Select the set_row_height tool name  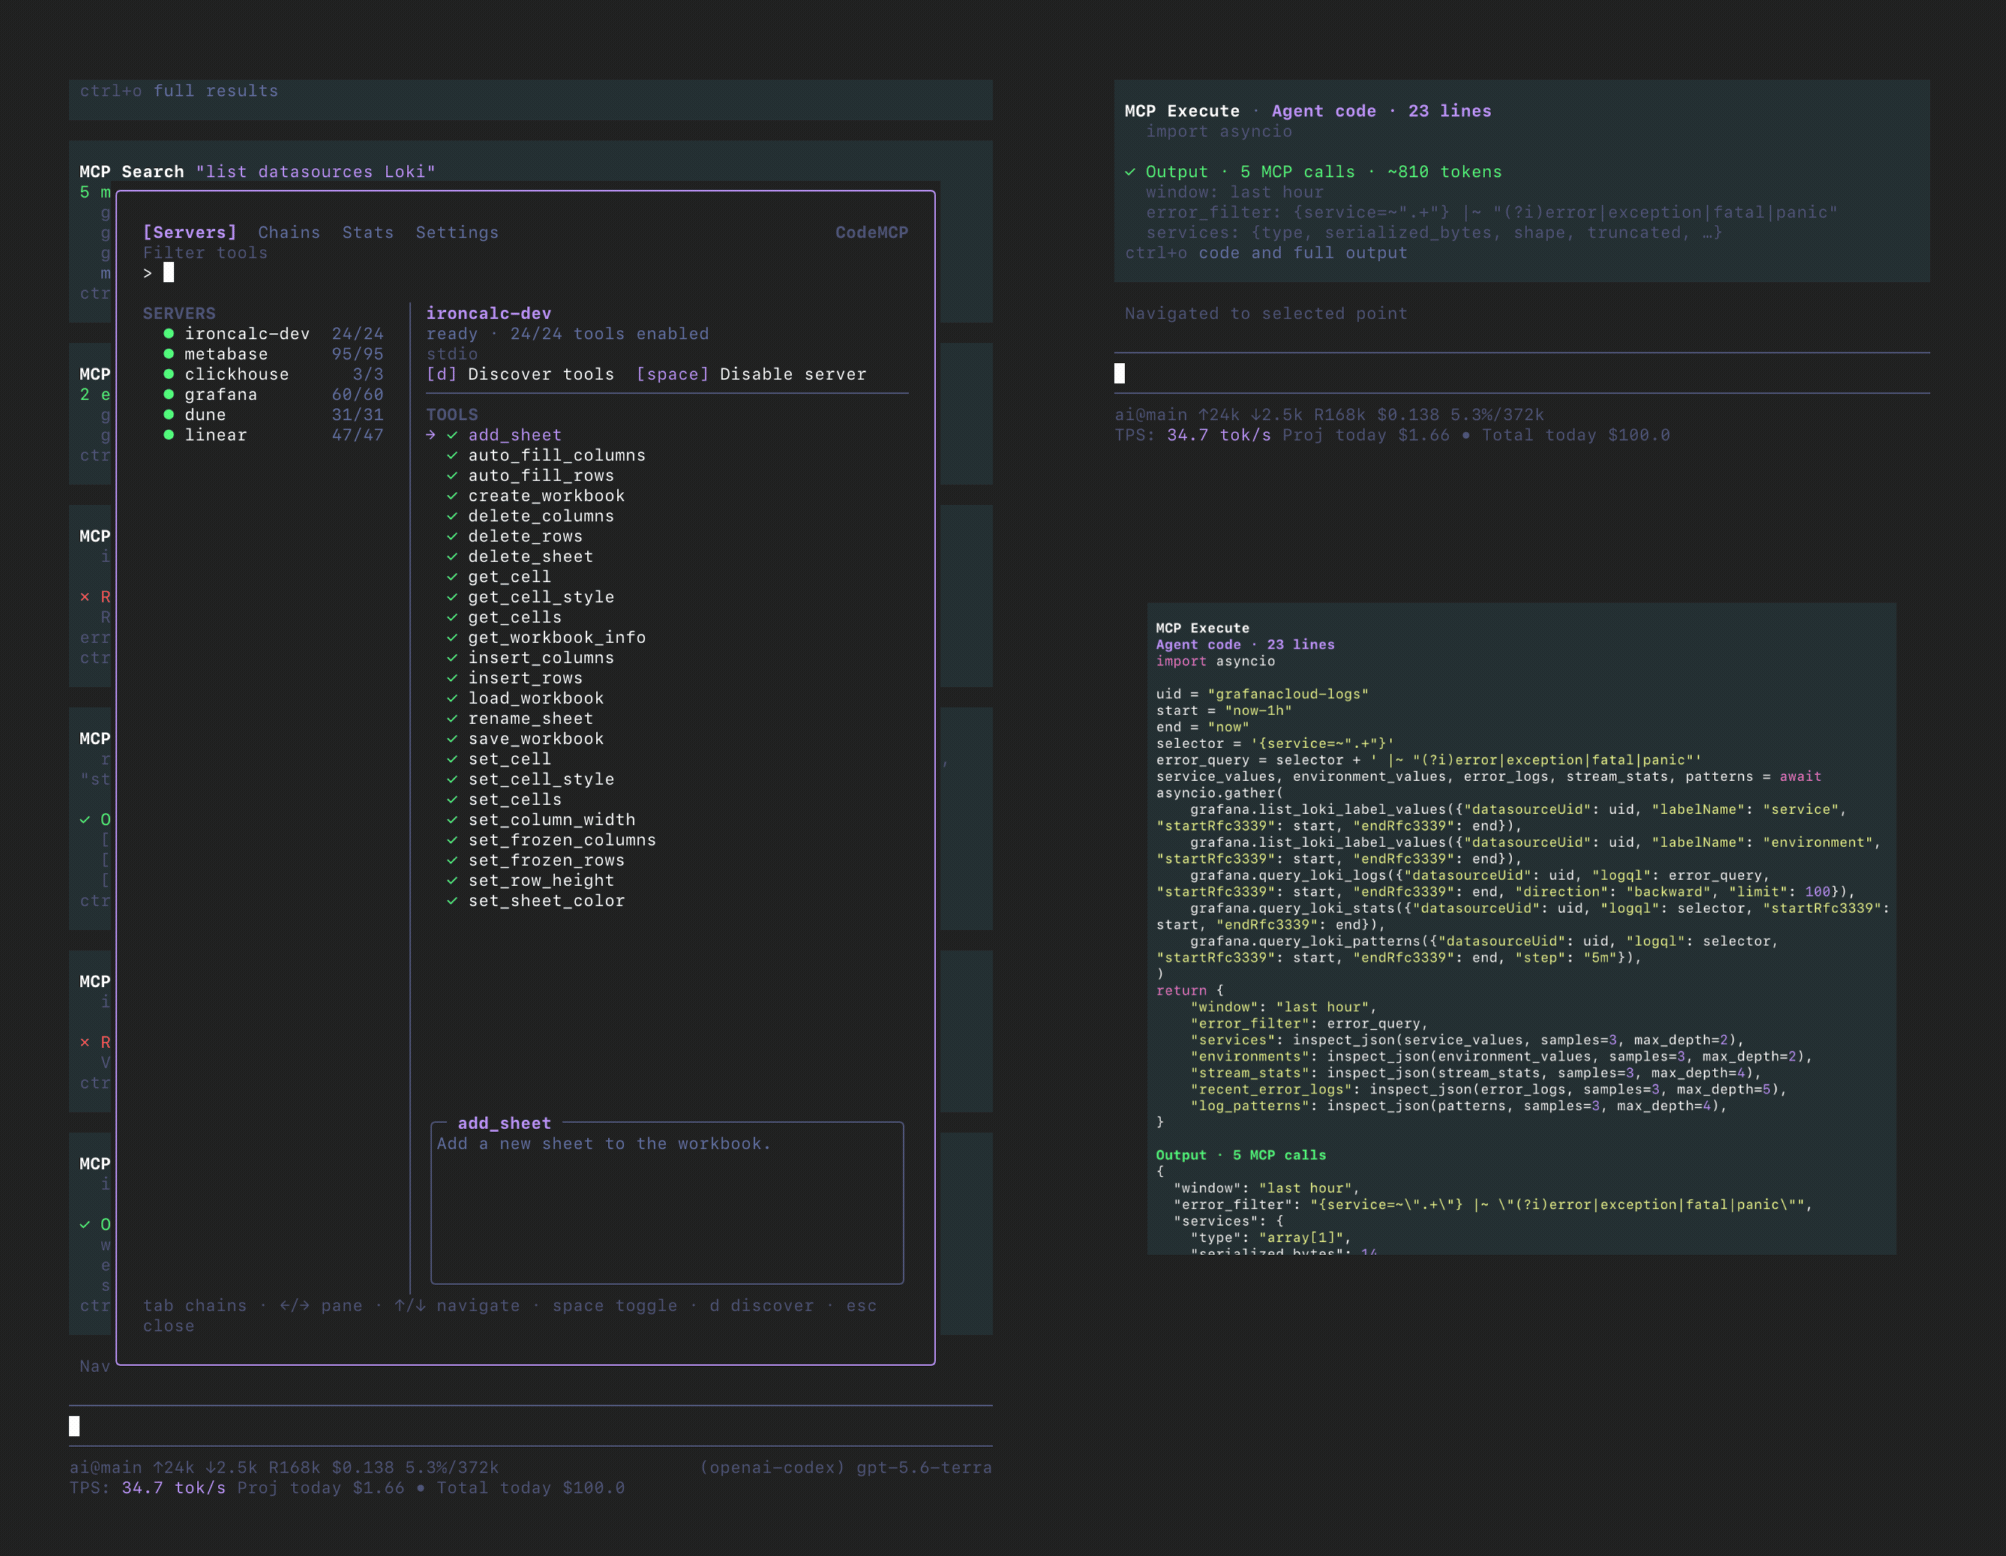pos(541,881)
